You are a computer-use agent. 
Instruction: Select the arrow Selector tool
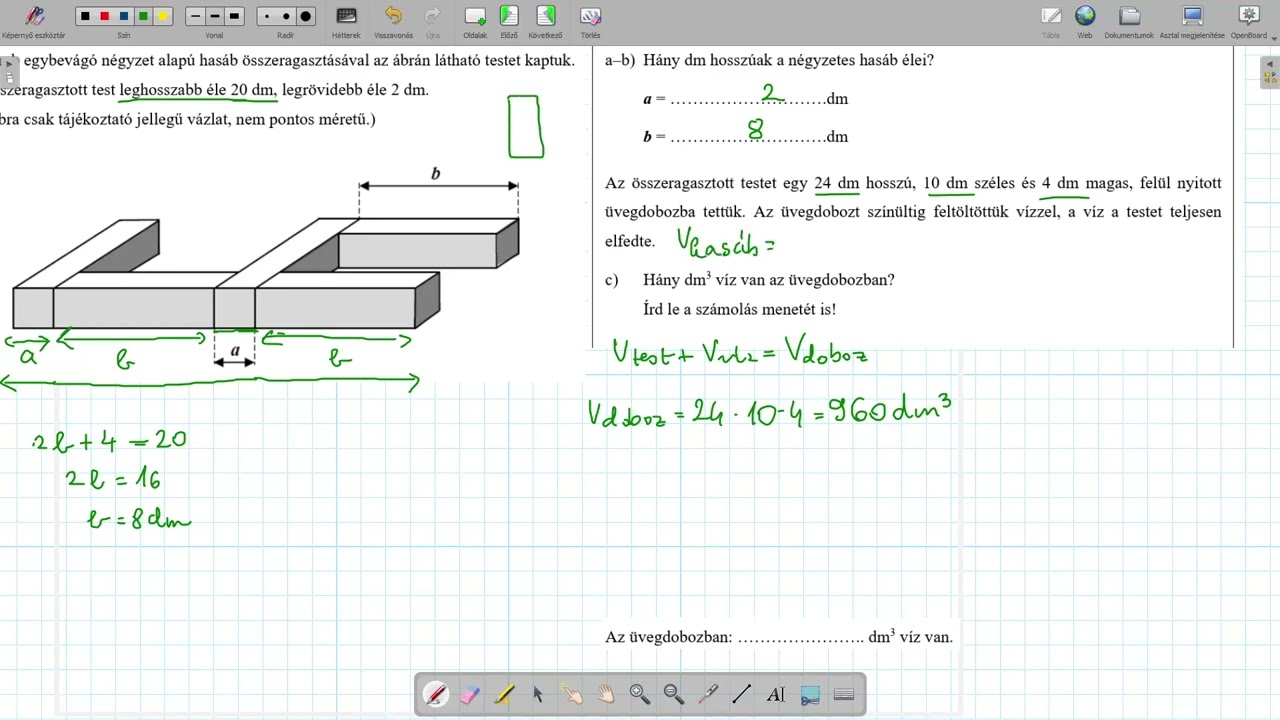tap(538, 694)
